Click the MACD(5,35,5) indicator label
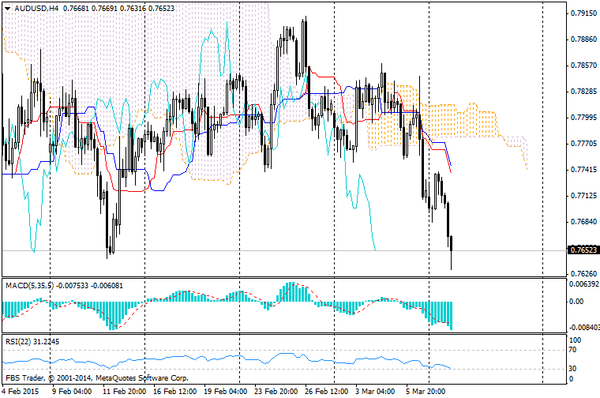Screen dimensions: 600x398 [30, 285]
